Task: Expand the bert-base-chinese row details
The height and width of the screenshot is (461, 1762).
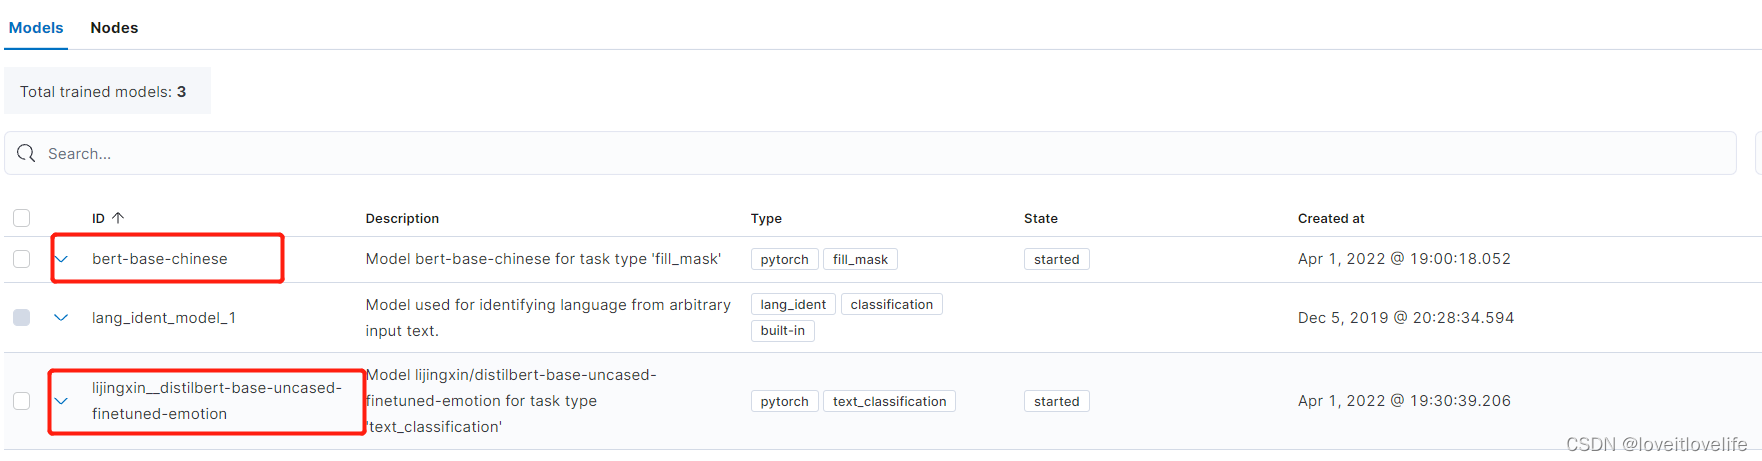Action: coord(61,259)
